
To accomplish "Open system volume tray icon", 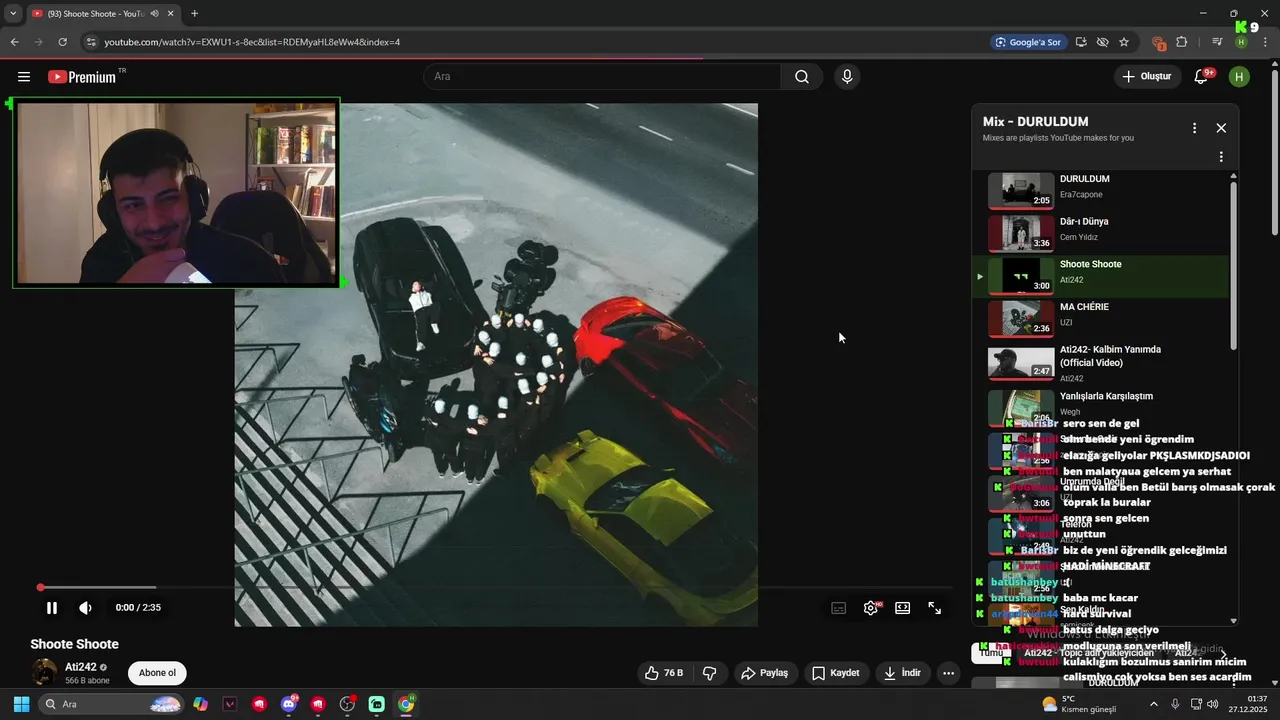I will [1213, 704].
